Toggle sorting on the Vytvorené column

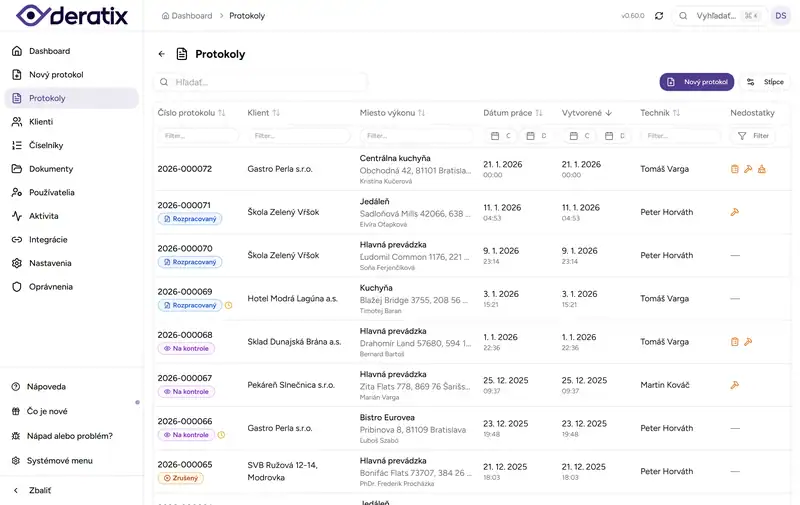pos(608,113)
